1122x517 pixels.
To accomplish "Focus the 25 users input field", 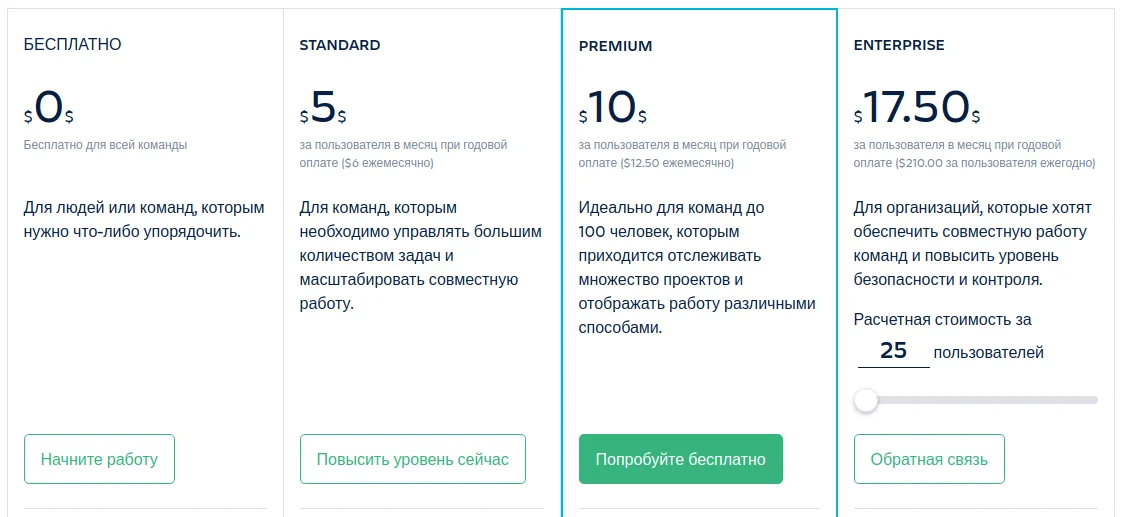I will click(x=894, y=351).
